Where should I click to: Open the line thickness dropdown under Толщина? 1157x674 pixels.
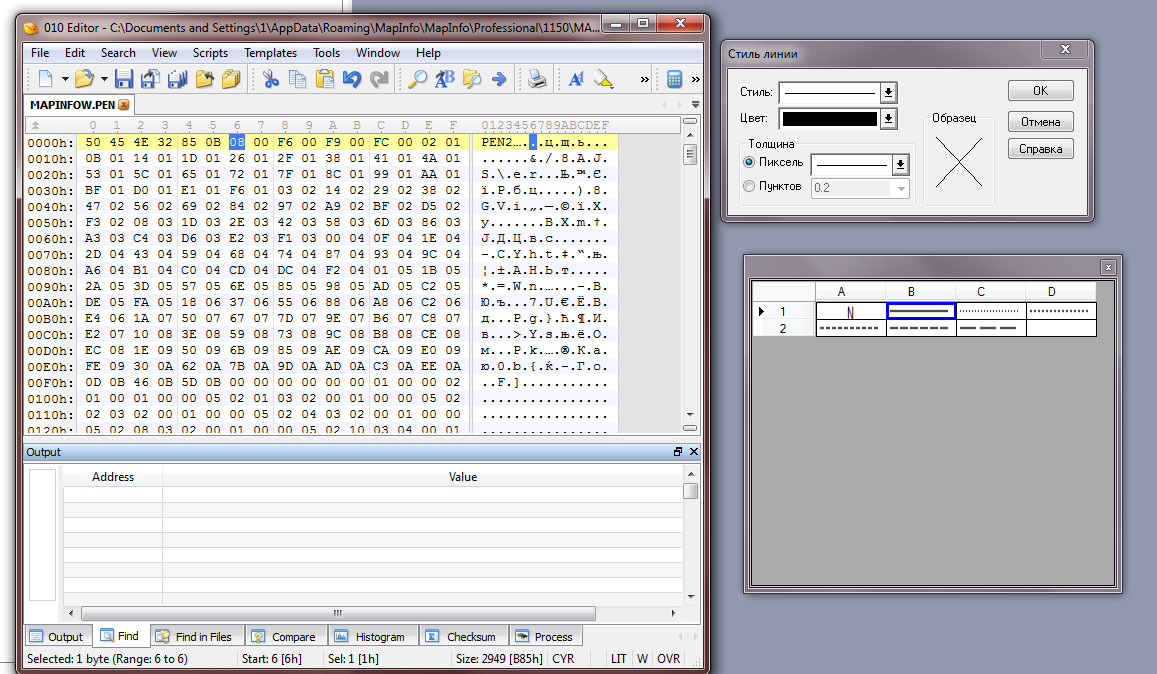[900, 162]
